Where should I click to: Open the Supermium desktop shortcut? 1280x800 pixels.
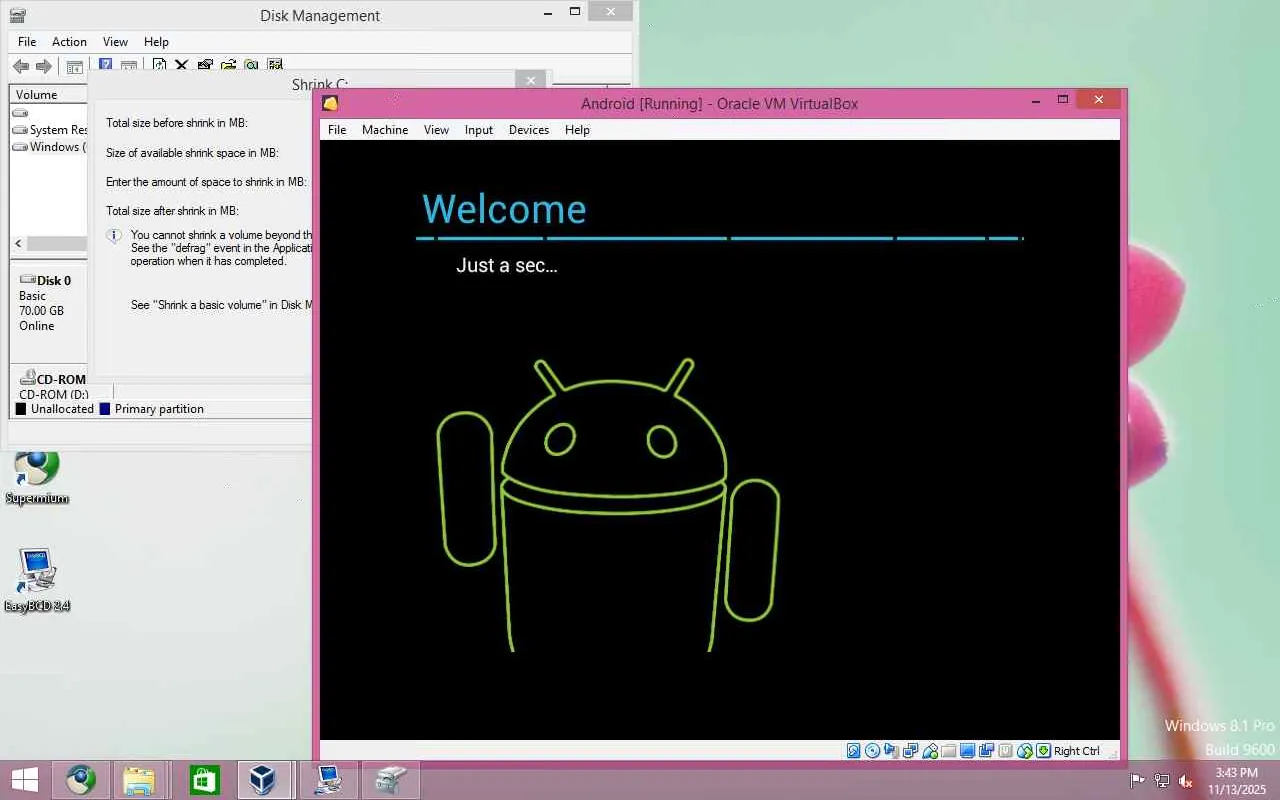click(37, 477)
